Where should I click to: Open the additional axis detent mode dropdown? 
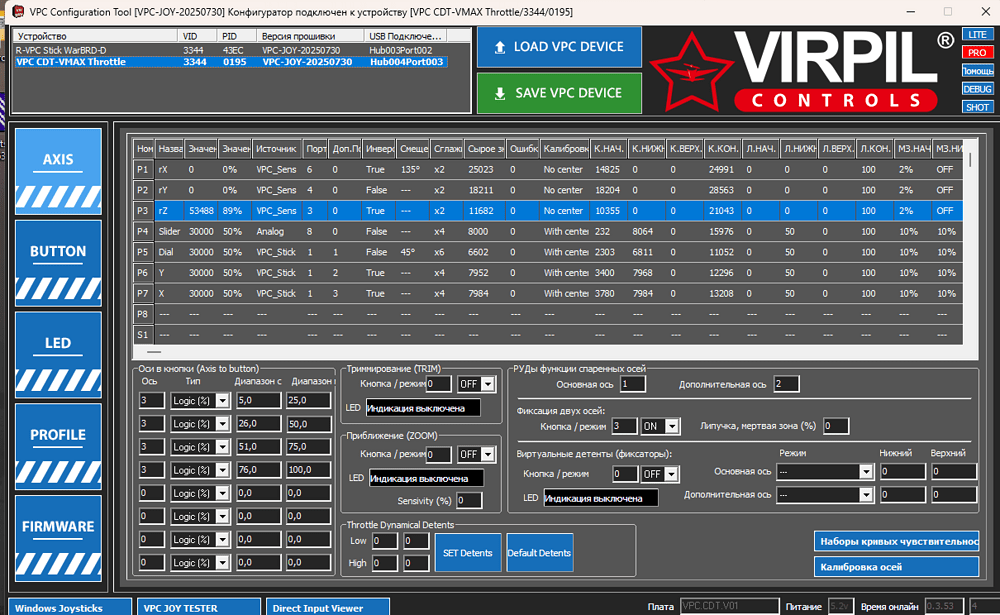[824, 494]
